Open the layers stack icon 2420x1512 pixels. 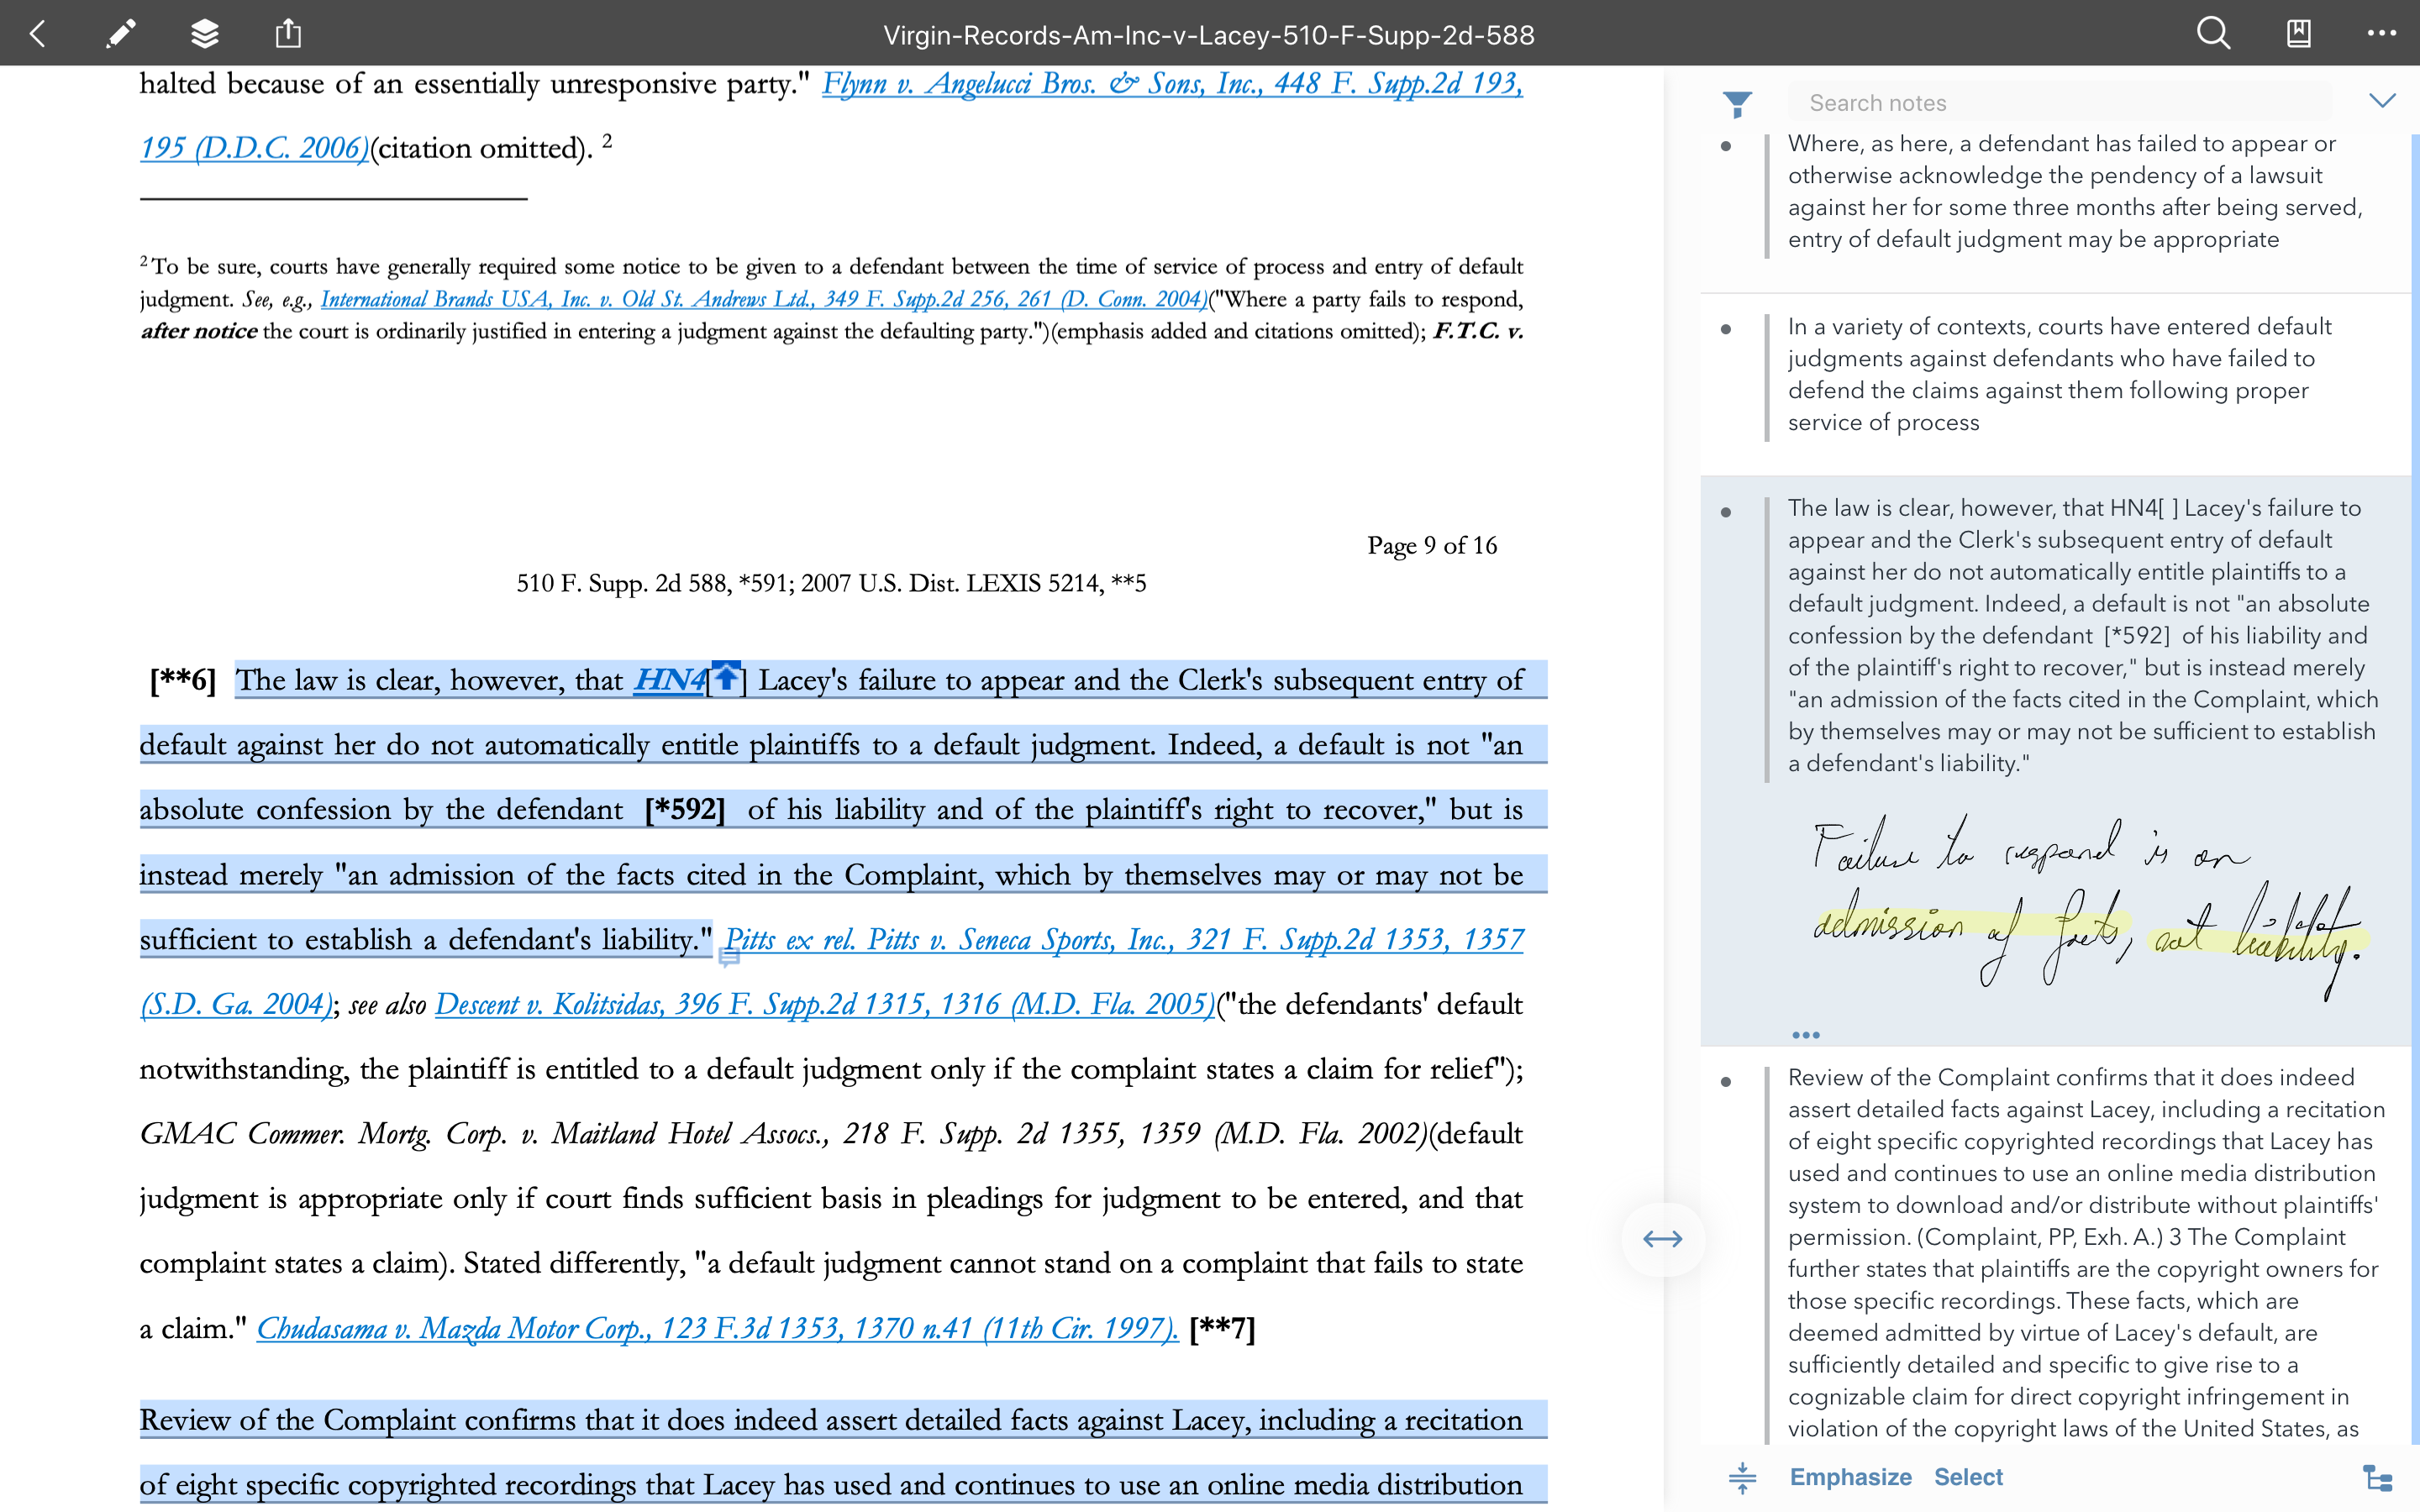pos(204,34)
